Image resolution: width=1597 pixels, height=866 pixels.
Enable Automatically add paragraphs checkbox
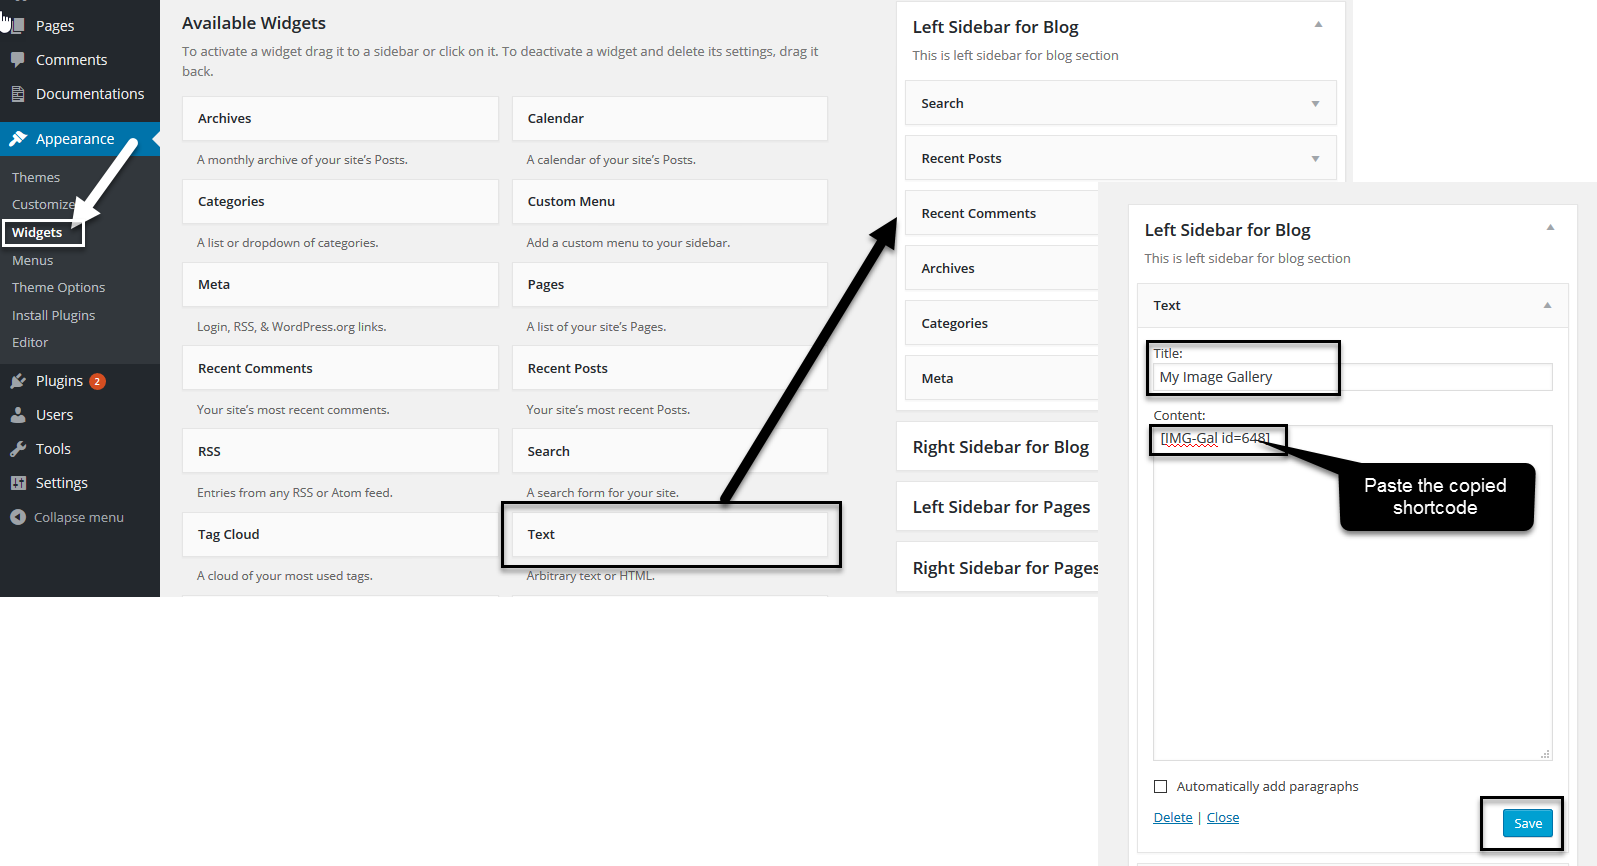pos(1160,787)
